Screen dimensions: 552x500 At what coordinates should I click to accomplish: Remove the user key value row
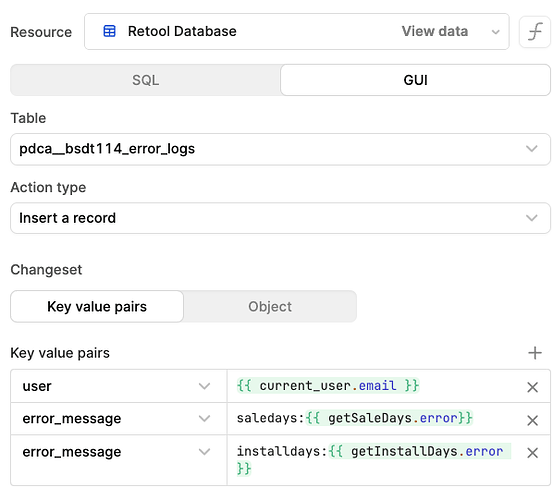[532, 387]
